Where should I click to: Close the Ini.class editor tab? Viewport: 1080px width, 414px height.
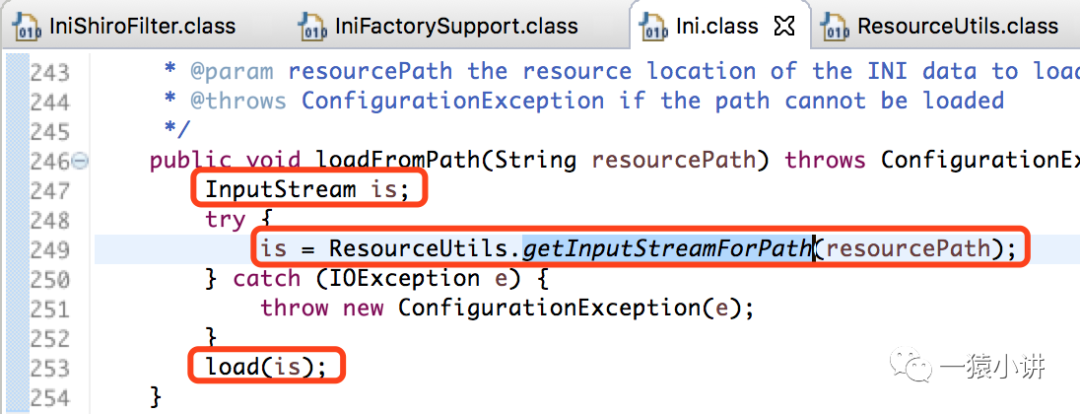coord(787,26)
